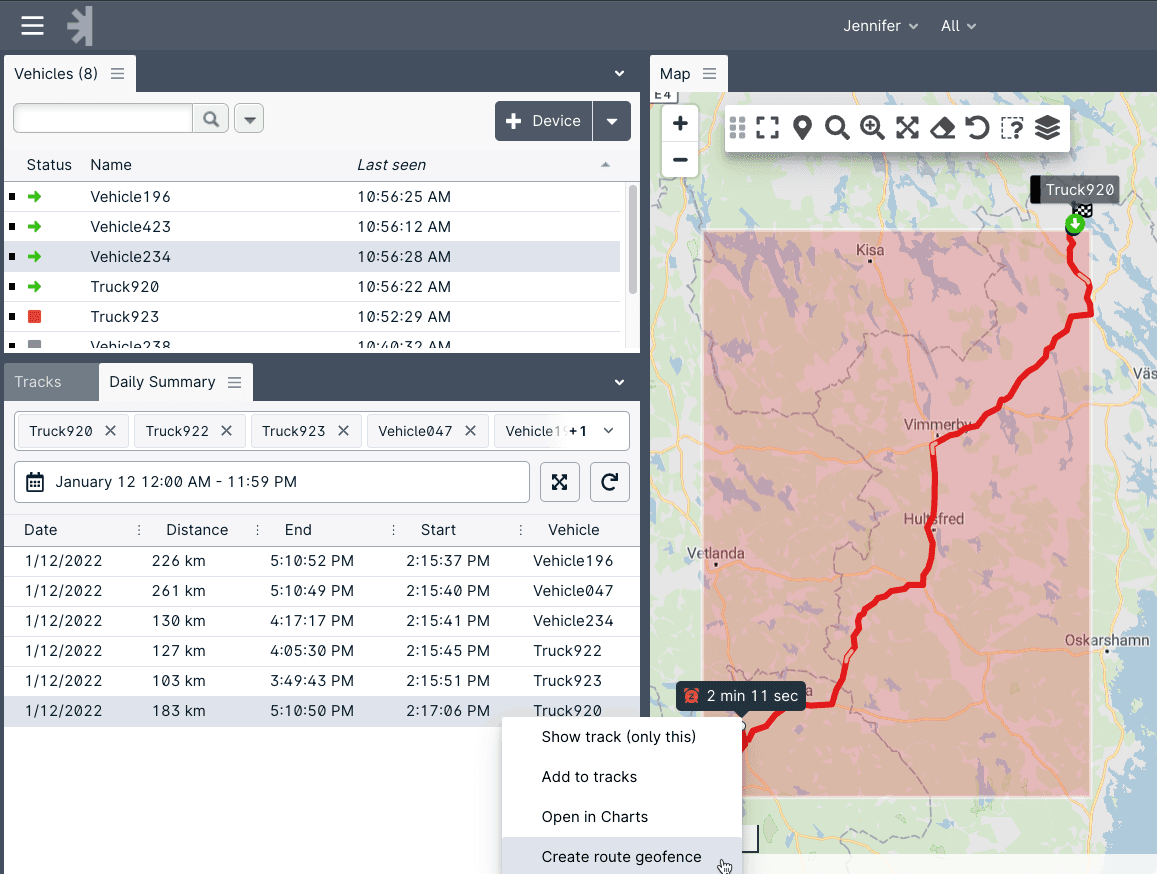Choose Create route geofence from the context menu
This screenshot has width=1157, height=874.
(621, 856)
